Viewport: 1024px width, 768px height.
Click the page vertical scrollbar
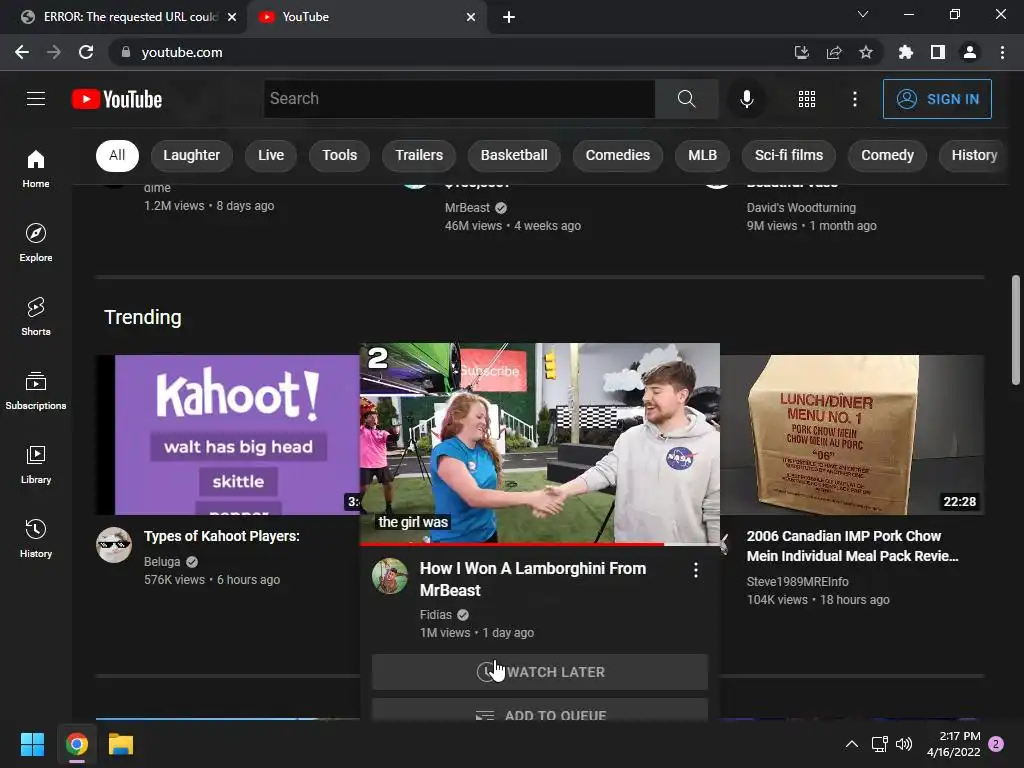1016,330
